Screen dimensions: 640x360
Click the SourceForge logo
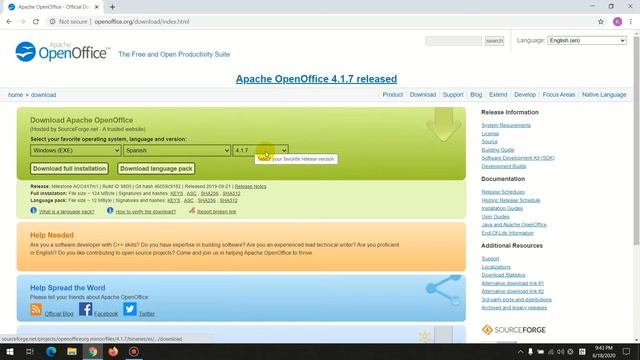(514, 330)
